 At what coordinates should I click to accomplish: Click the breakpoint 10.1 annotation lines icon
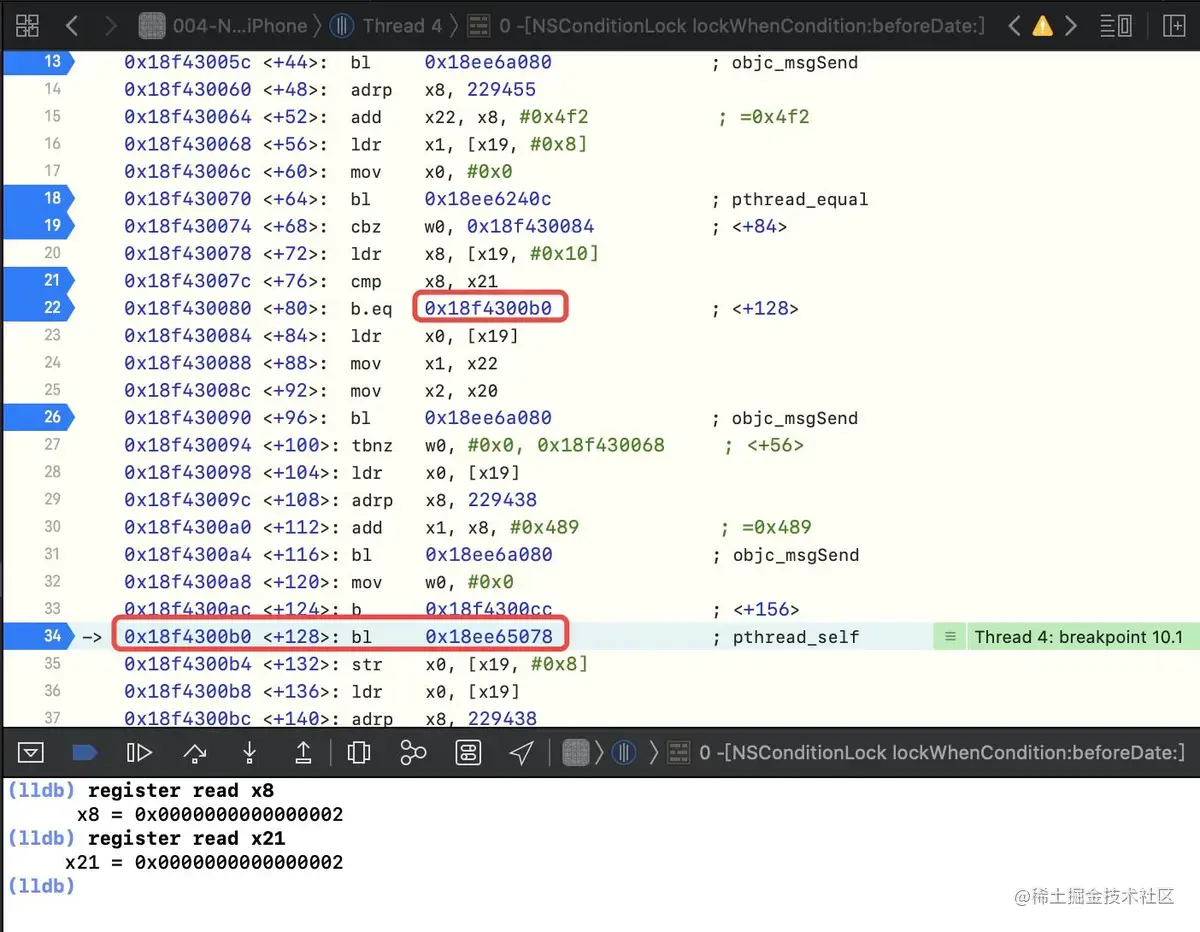click(x=950, y=637)
